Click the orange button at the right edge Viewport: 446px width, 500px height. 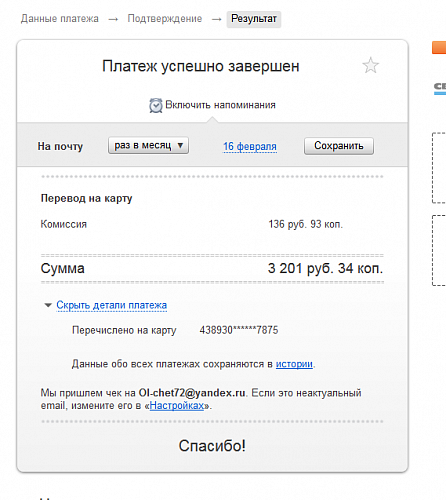[439, 48]
